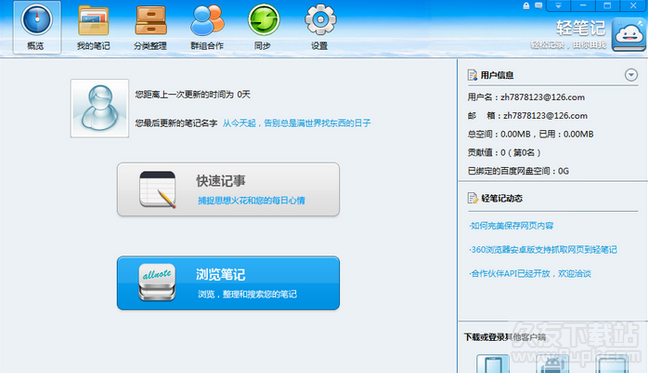This screenshot has width=648, height=373.
Task: Open last updated note link 从今天起
Action: pyautogui.click(x=296, y=123)
